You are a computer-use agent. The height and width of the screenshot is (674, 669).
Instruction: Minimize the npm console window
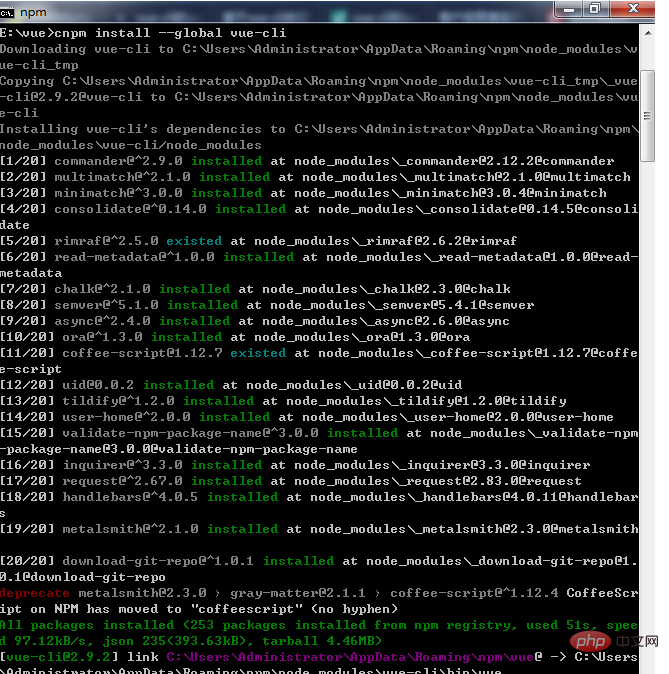pyautogui.click(x=568, y=9)
